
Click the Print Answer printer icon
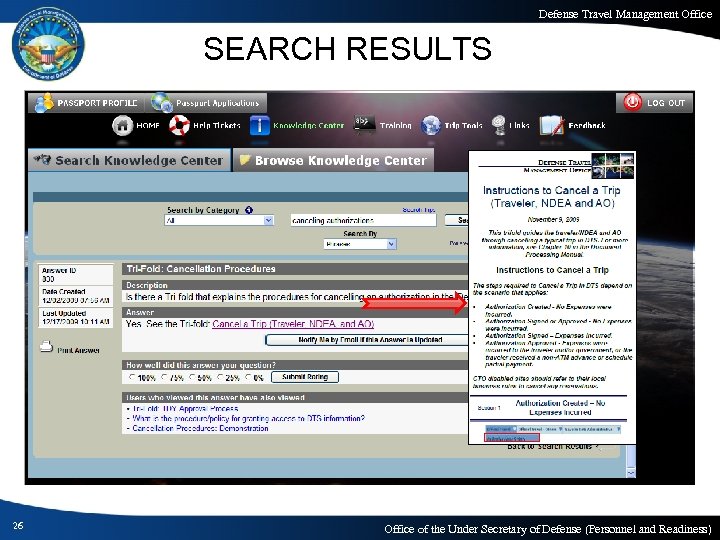pos(46,346)
